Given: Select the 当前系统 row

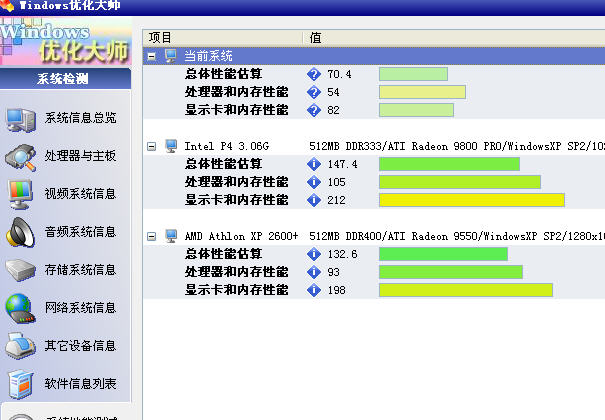Looking at the screenshot, I should 374,56.
